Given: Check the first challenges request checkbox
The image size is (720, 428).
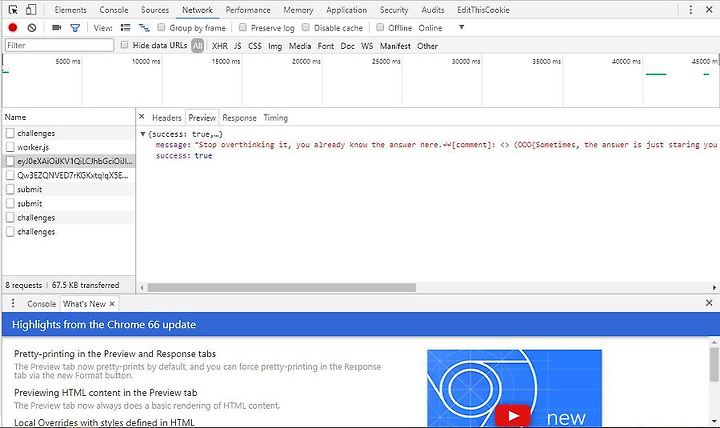Looking at the screenshot, I should click(10, 133).
